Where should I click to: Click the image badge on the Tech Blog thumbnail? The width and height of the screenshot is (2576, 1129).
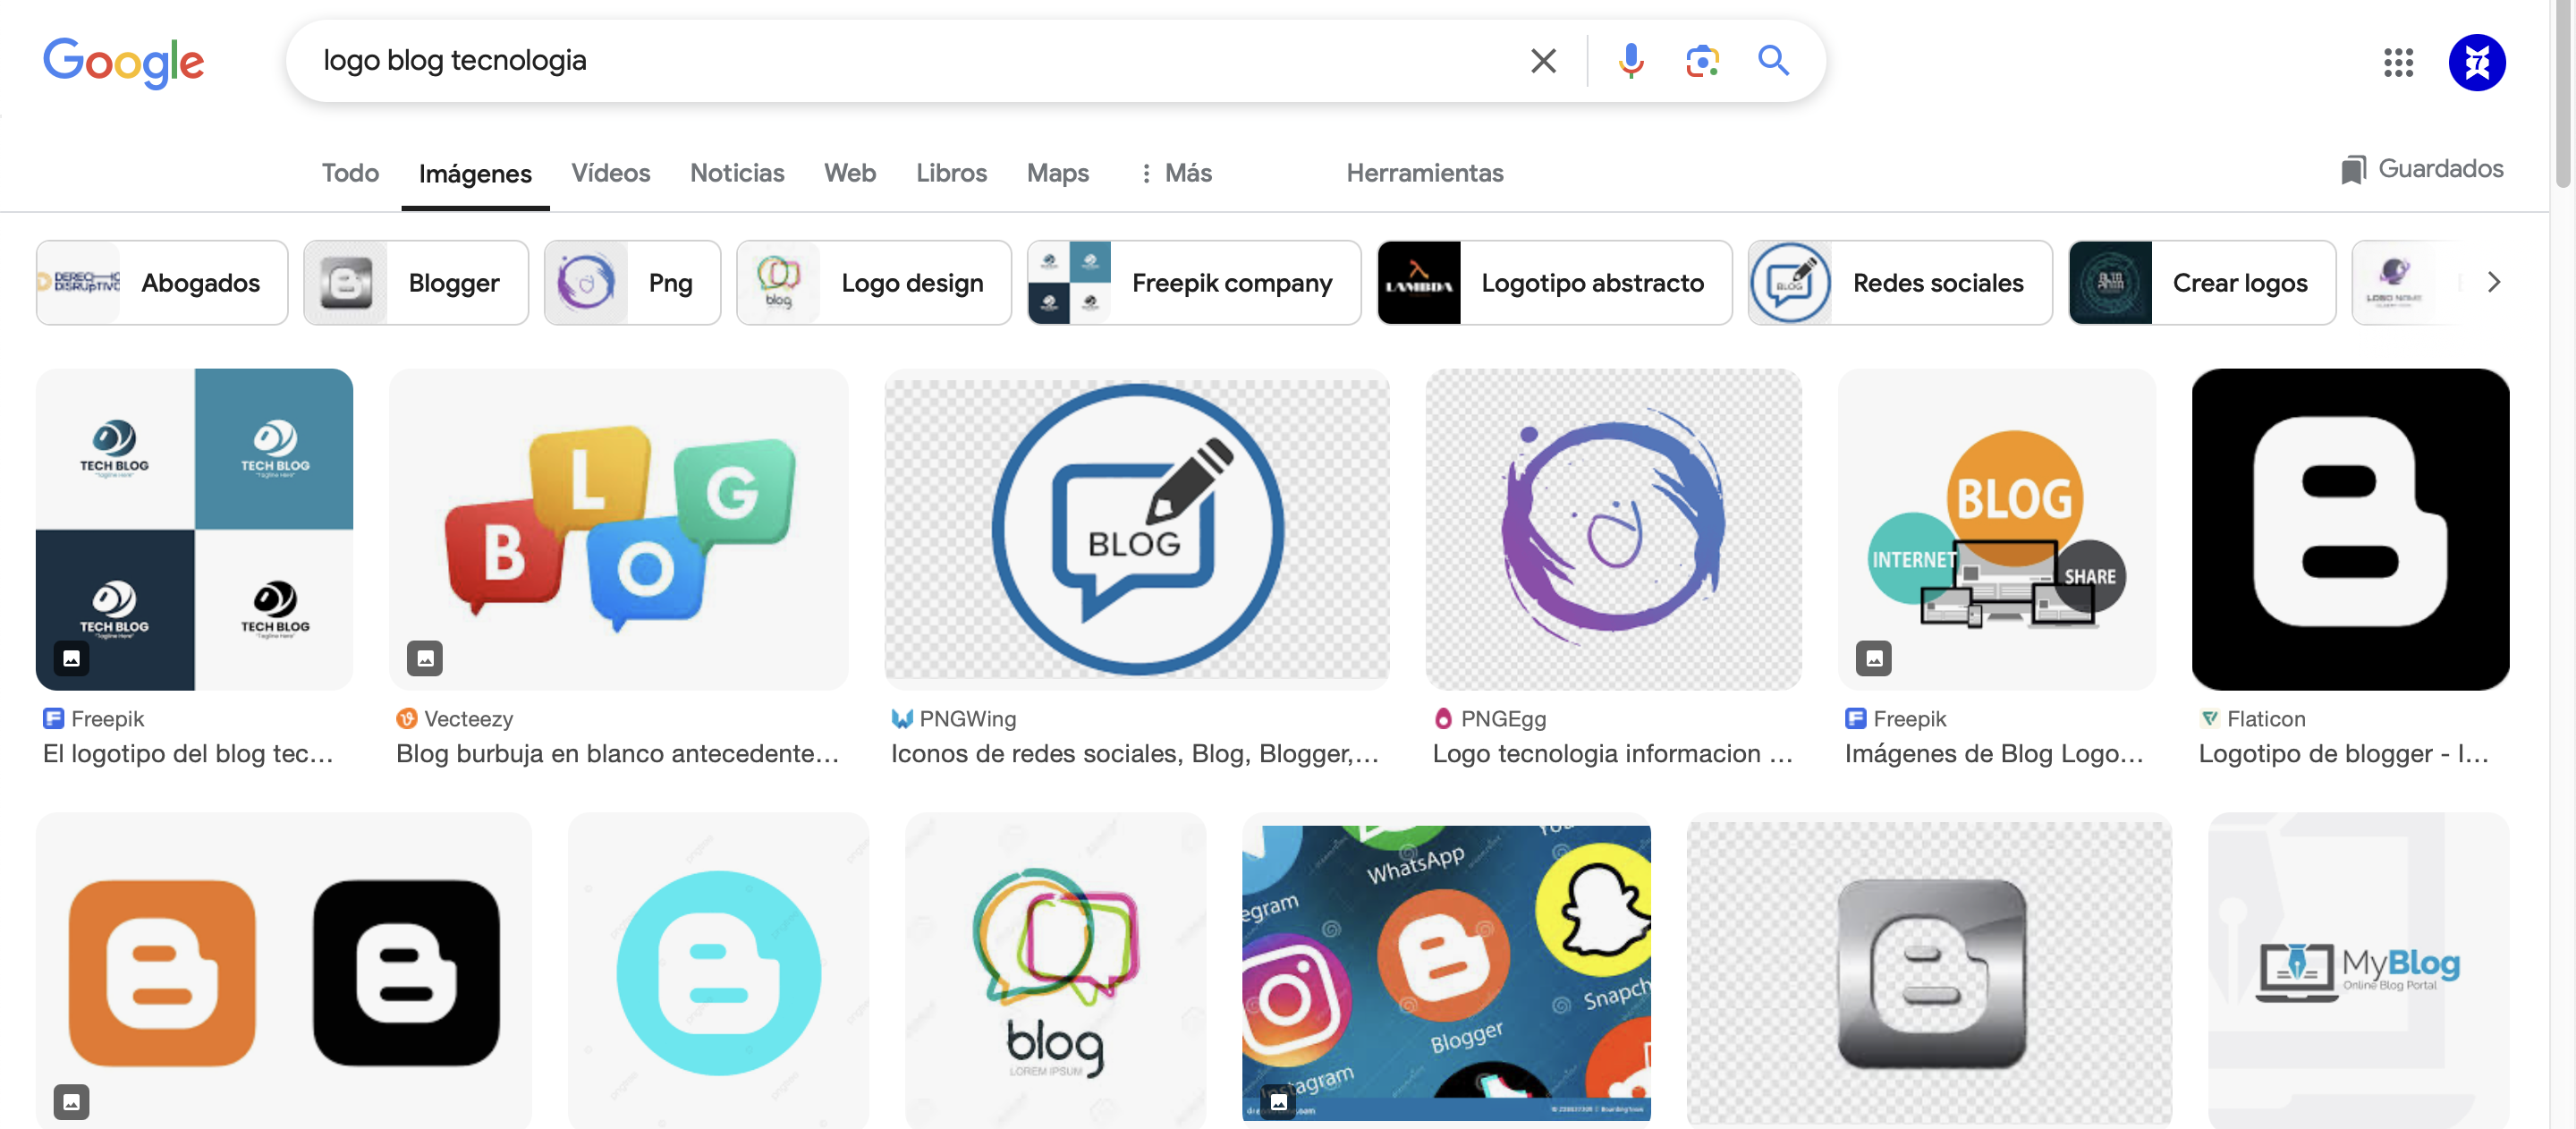[72, 658]
